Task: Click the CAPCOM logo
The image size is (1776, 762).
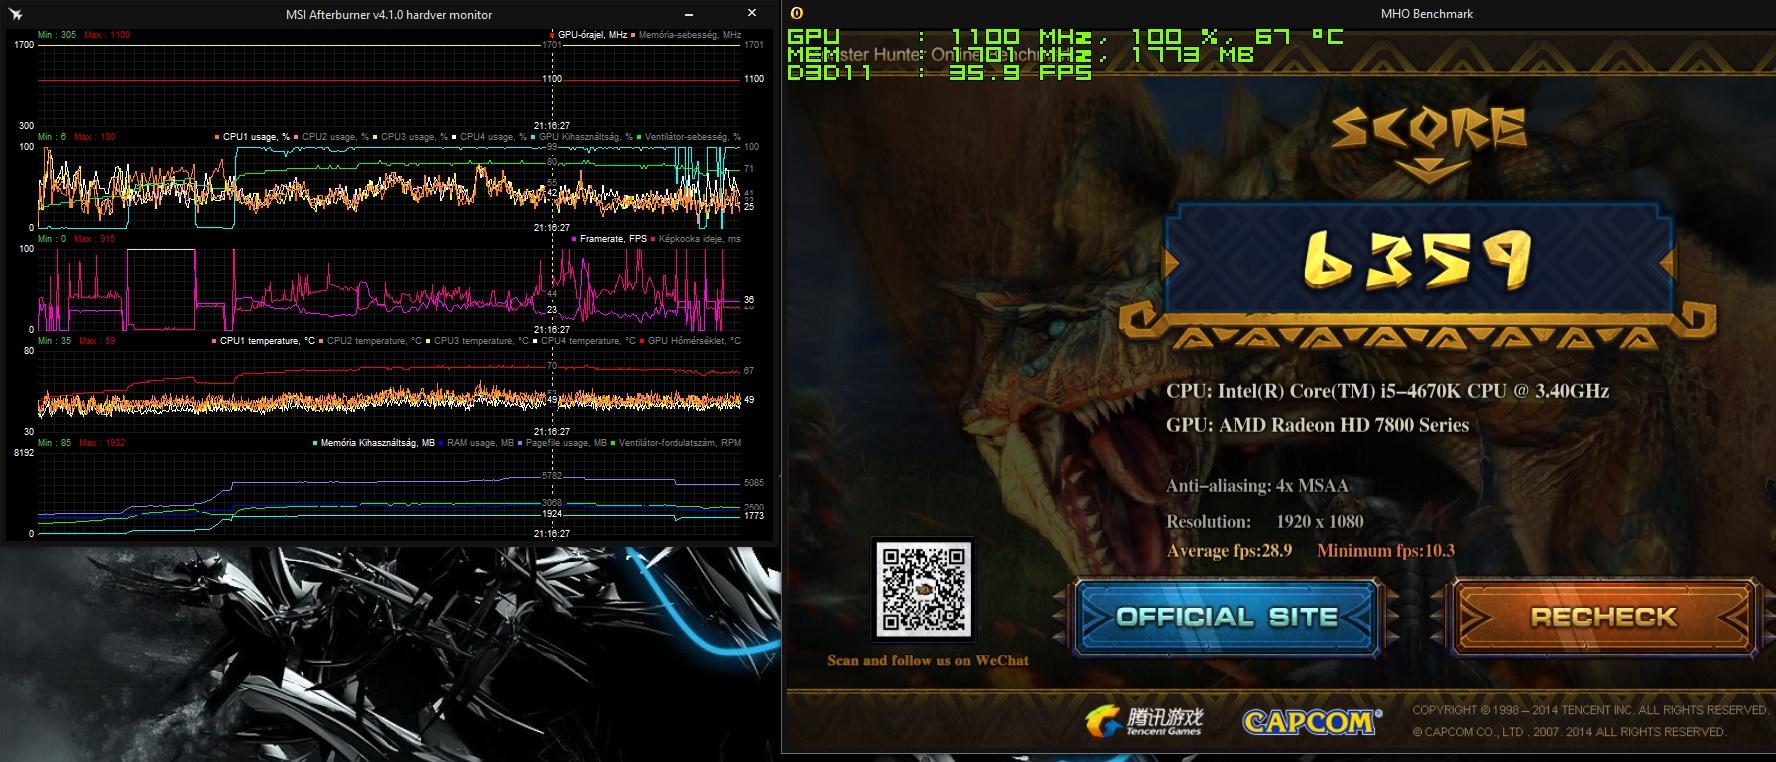Action: tap(1312, 721)
